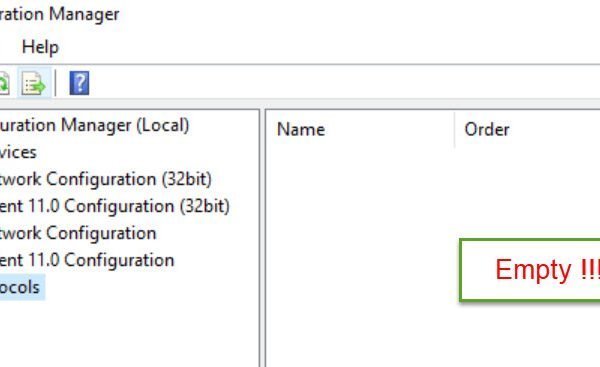Image resolution: width=600 pixels, height=367 pixels.
Task: Click the Export List toolbar icon
Action: (x=34, y=83)
